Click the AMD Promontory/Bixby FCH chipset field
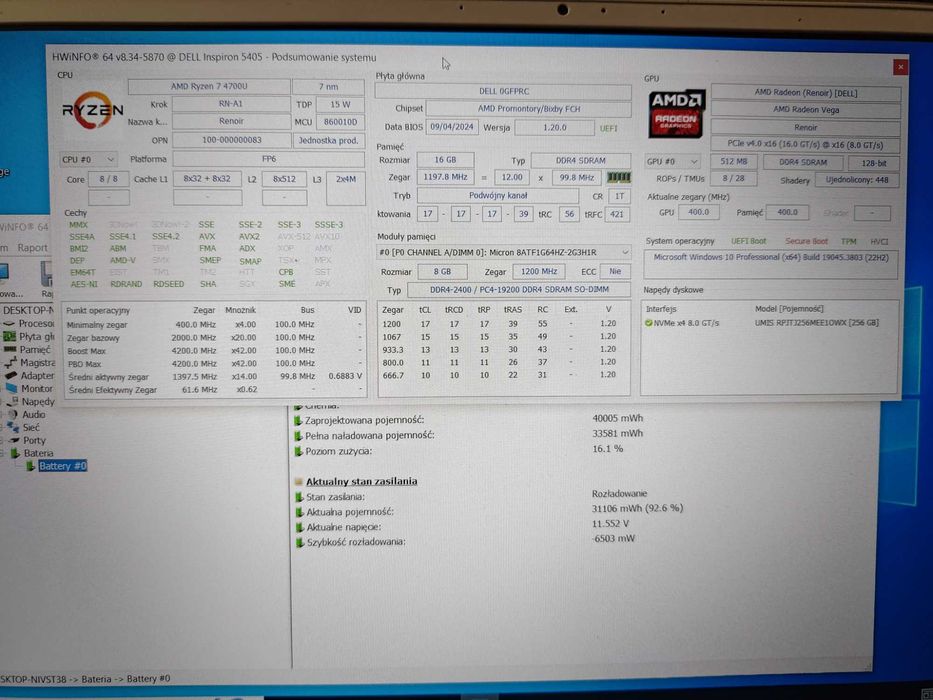Image resolution: width=933 pixels, height=700 pixels. (528, 109)
